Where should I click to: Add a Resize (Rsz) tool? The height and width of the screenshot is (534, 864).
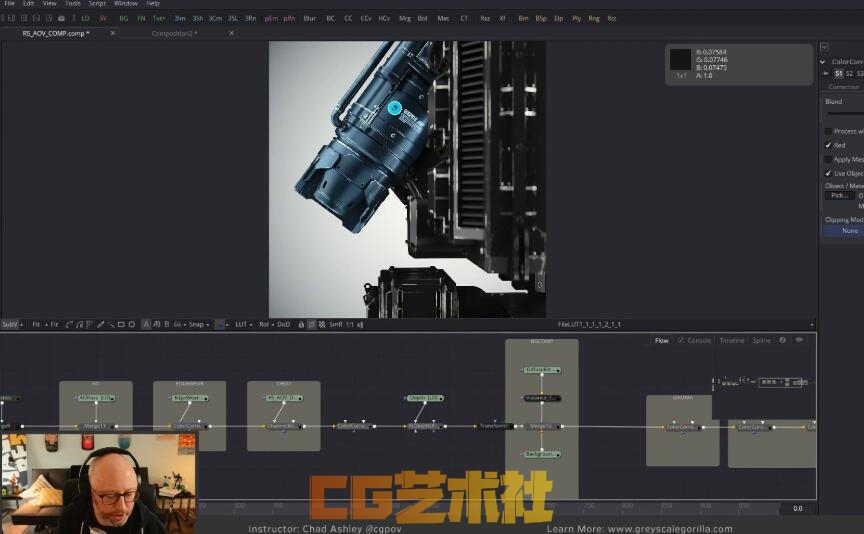coord(485,18)
